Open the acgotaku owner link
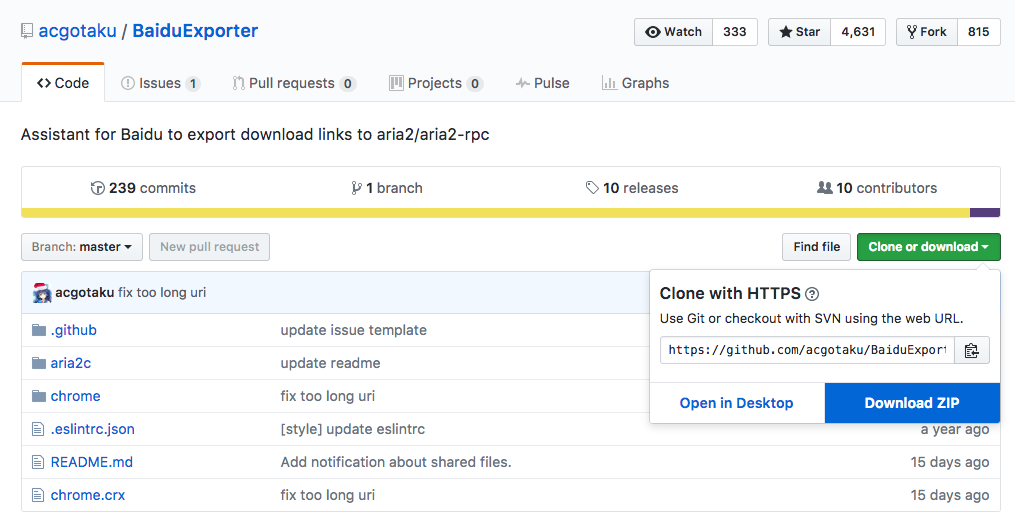The height and width of the screenshot is (518, 1015). pyautogui.click(x=78, y=30)
